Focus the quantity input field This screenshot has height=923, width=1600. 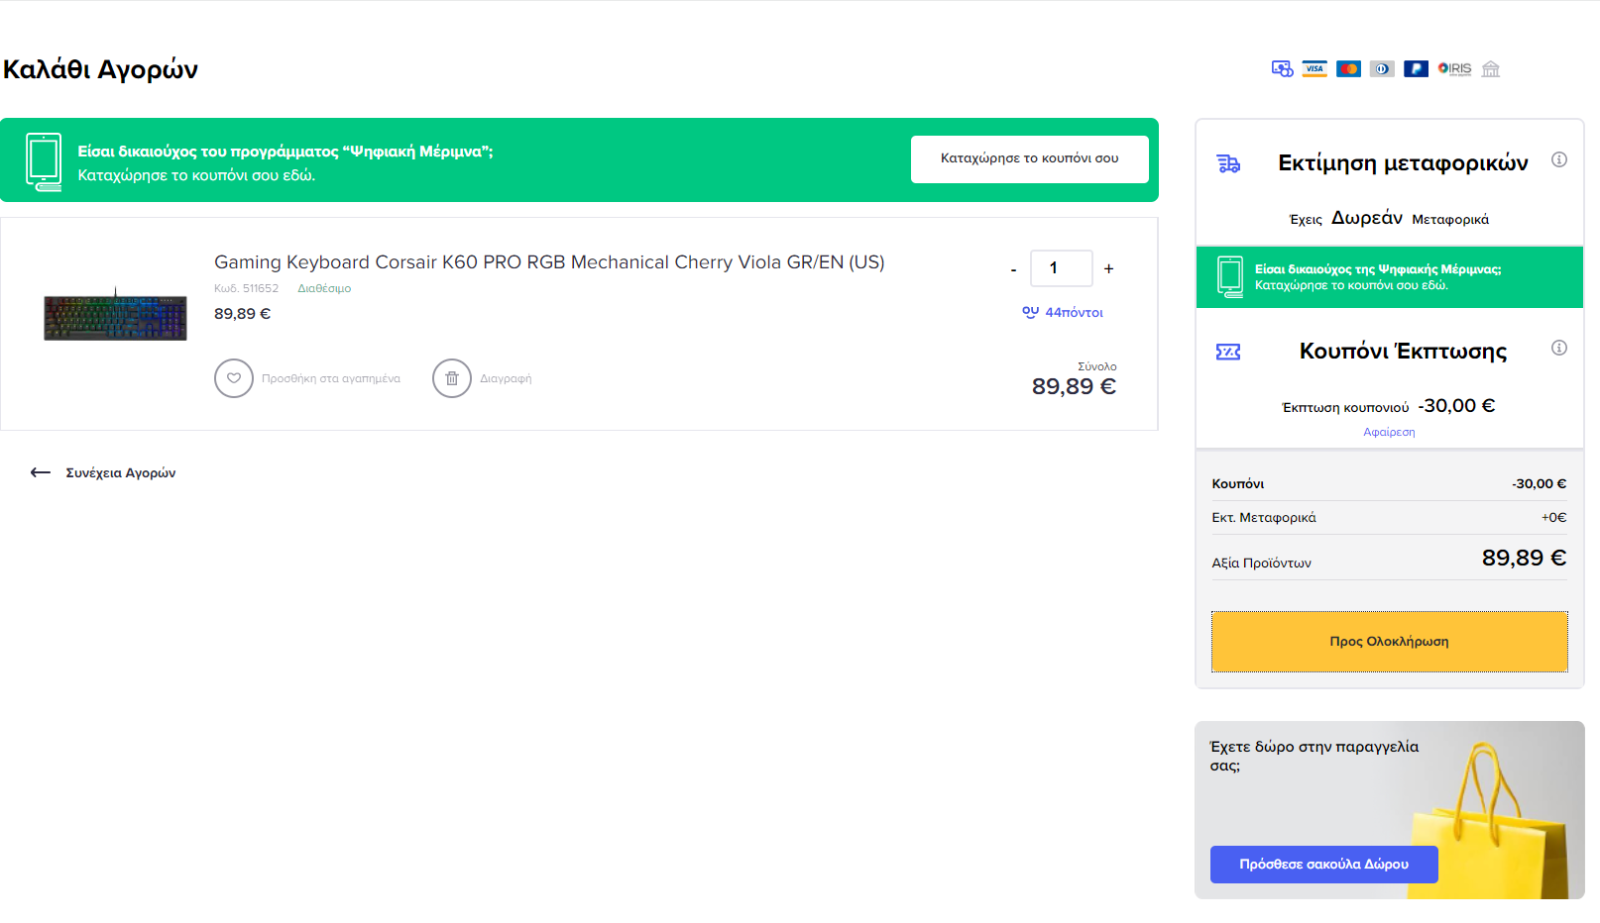click(1061, 268)
